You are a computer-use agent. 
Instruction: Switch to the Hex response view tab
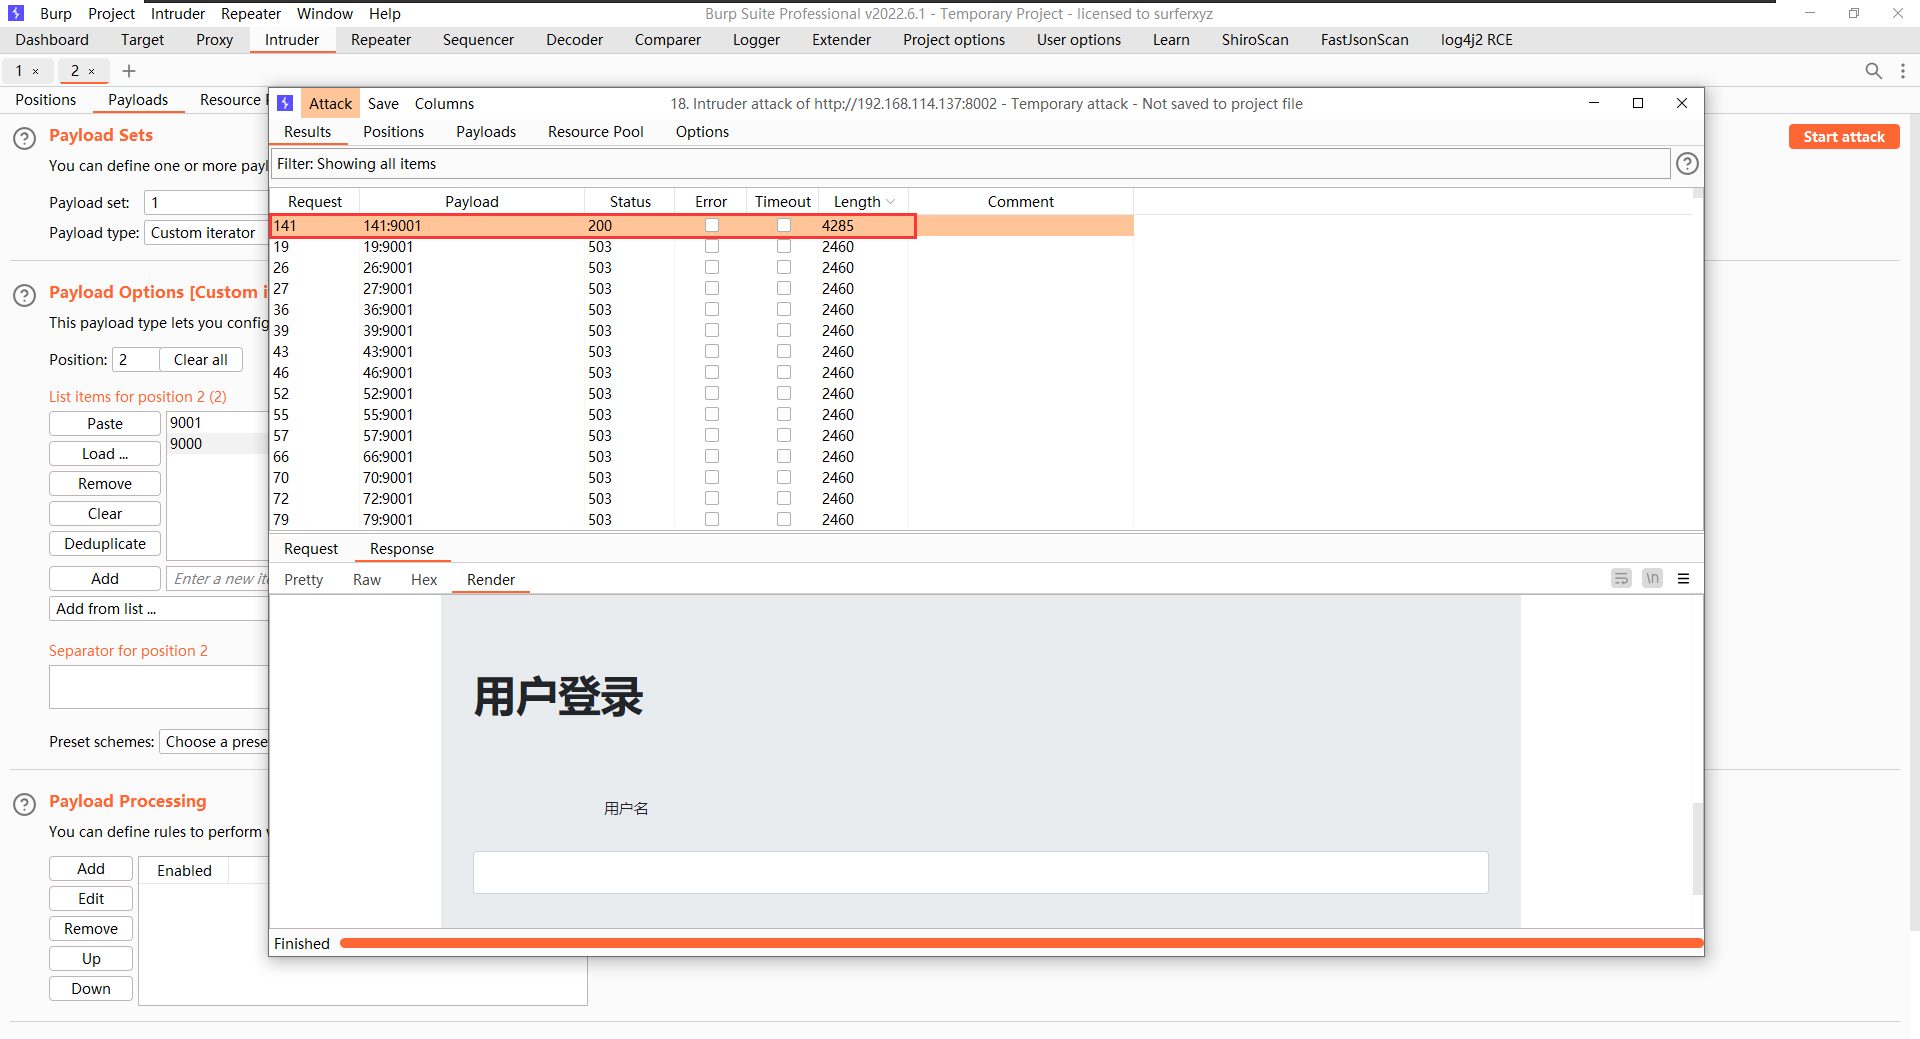424,580
